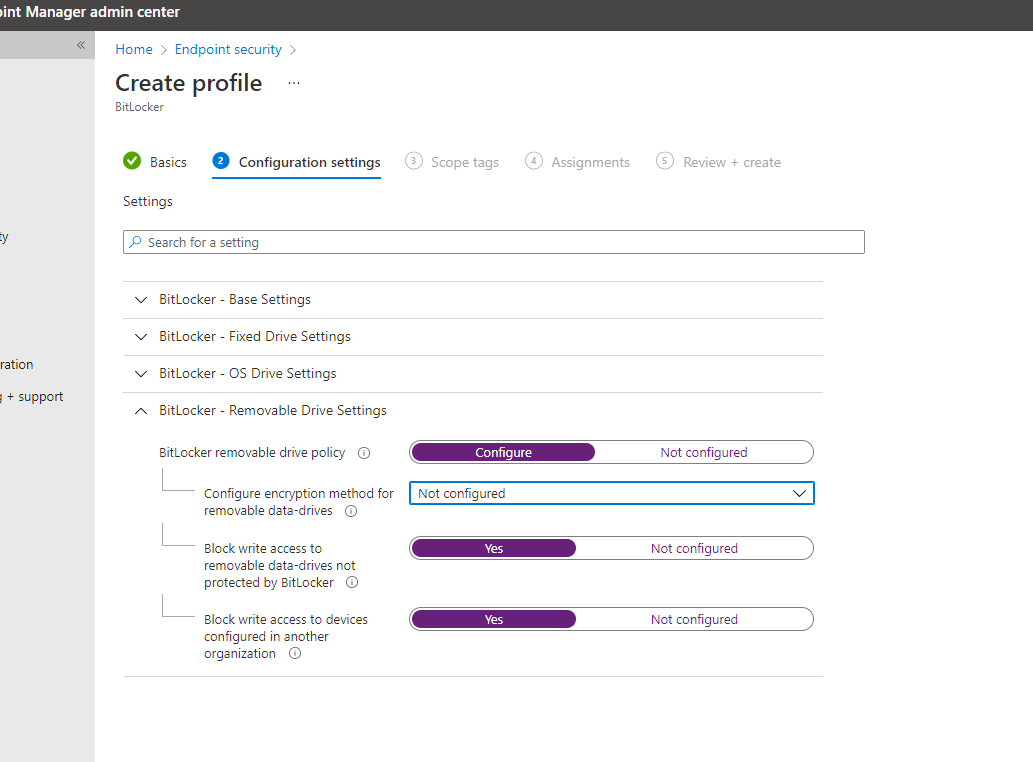1033x762 pixels.
Task: Click the step 2 circle for Configuration settings
Action: [221, 161]
